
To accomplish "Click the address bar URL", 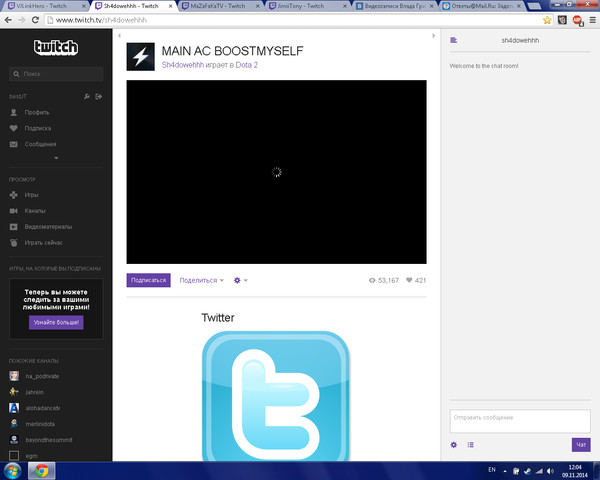I will point(101,20).
